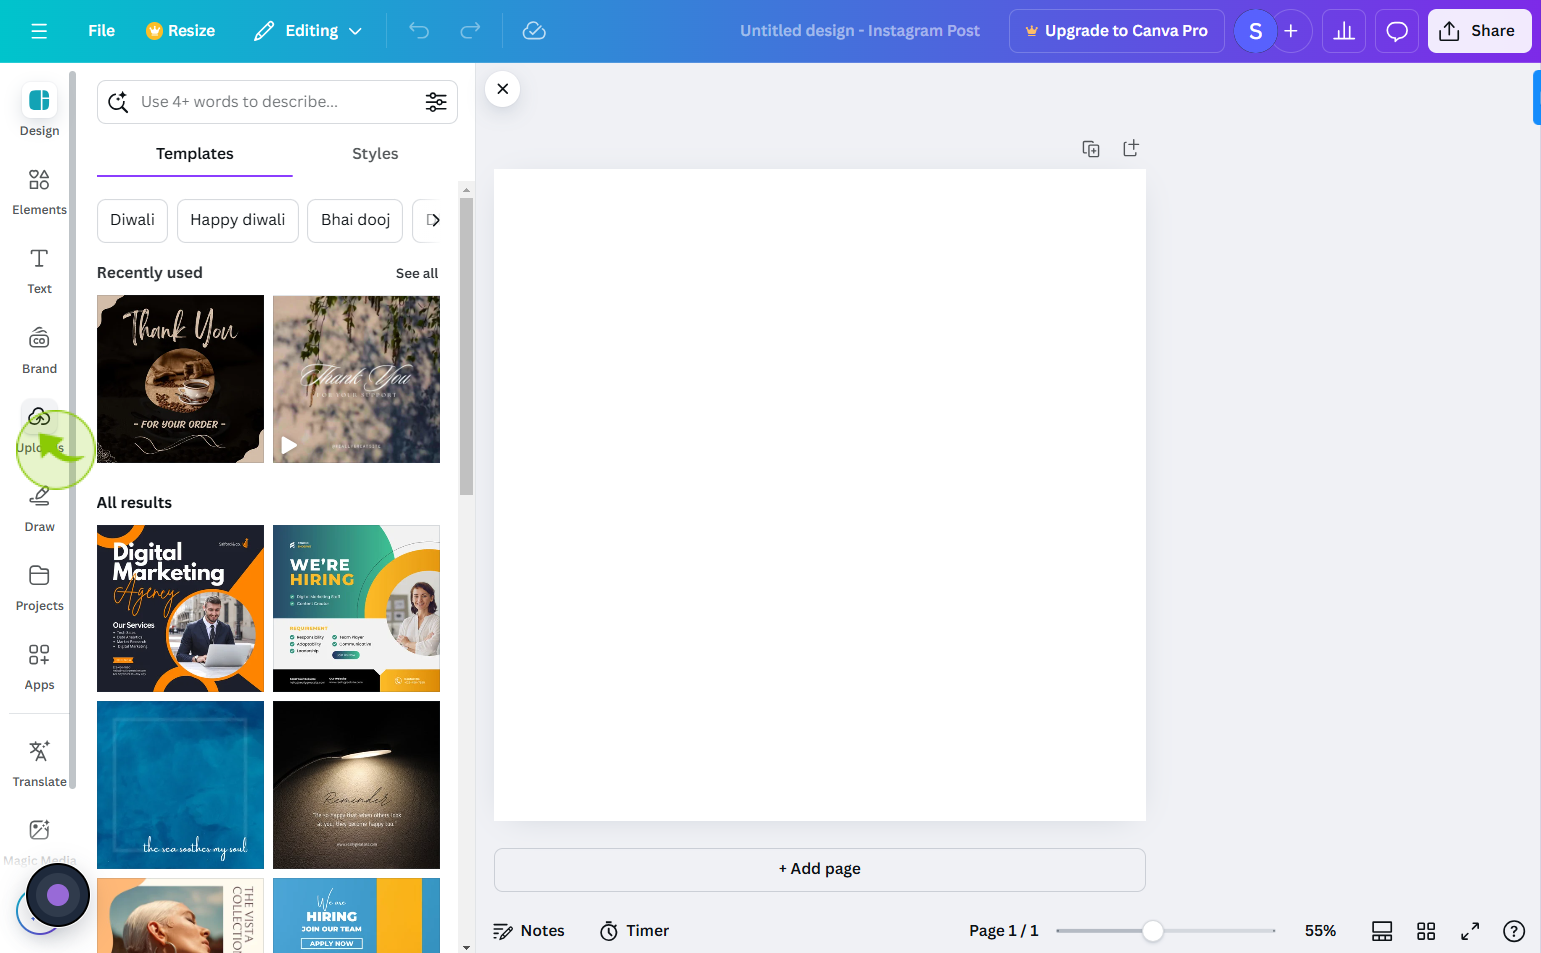Screen dimensions: 1541x953
Task: Click Upgrade to Canva Pro
Action: coord(1116,31)
